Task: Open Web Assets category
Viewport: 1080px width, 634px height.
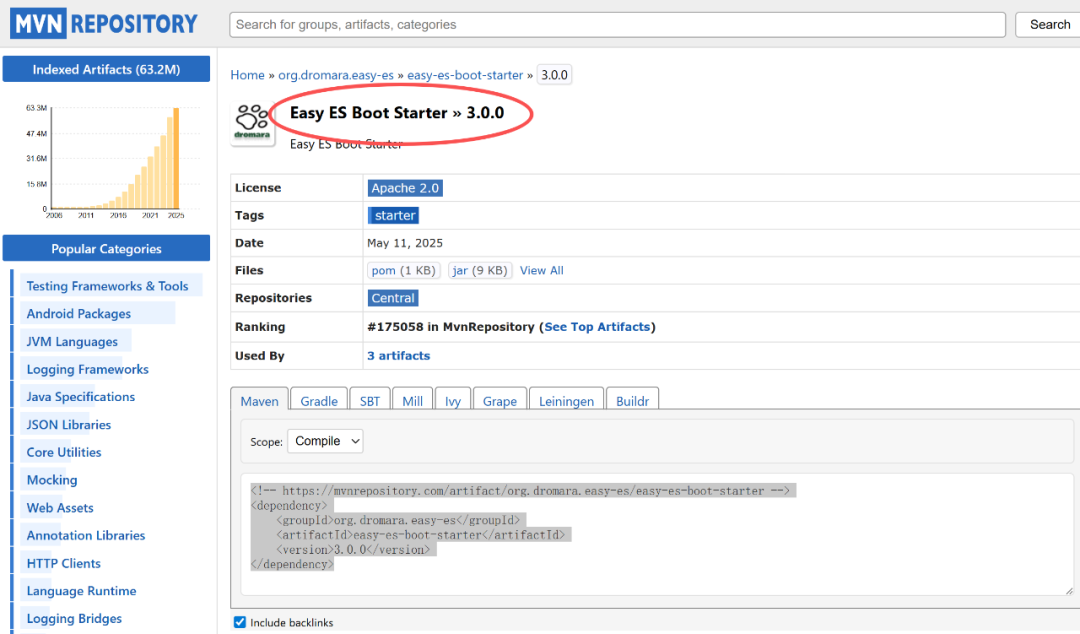Action: click(x=60, y=508)
